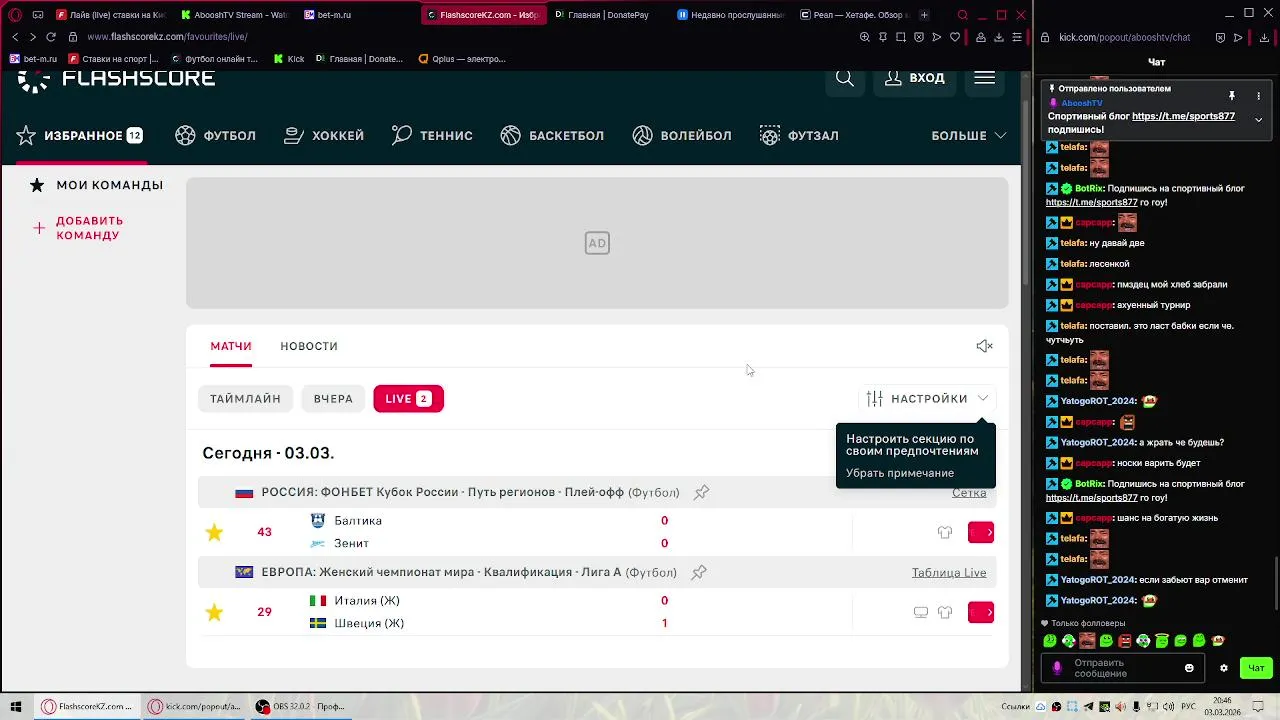The image size is (1280, 720).
Task: Click the ВХОД login button
Action: click(915, 78)
